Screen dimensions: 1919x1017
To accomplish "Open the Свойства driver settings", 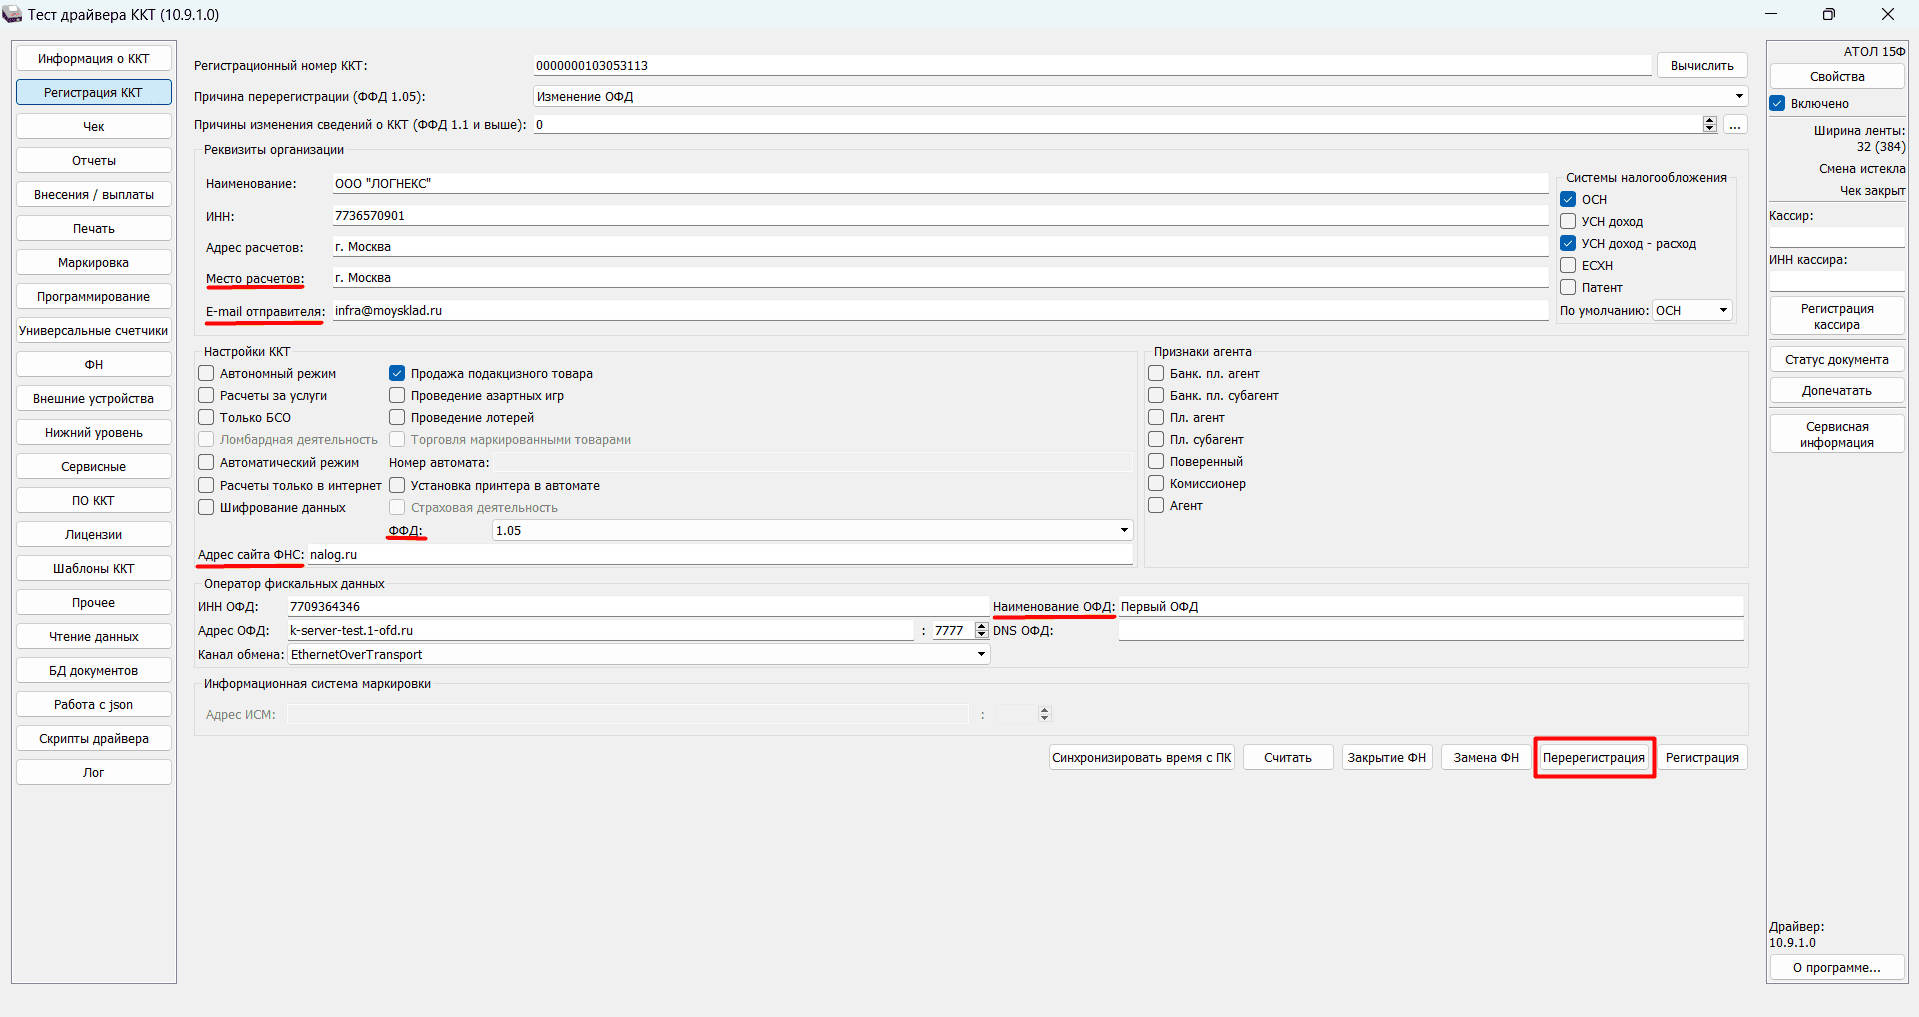I will click(1836, 77).
